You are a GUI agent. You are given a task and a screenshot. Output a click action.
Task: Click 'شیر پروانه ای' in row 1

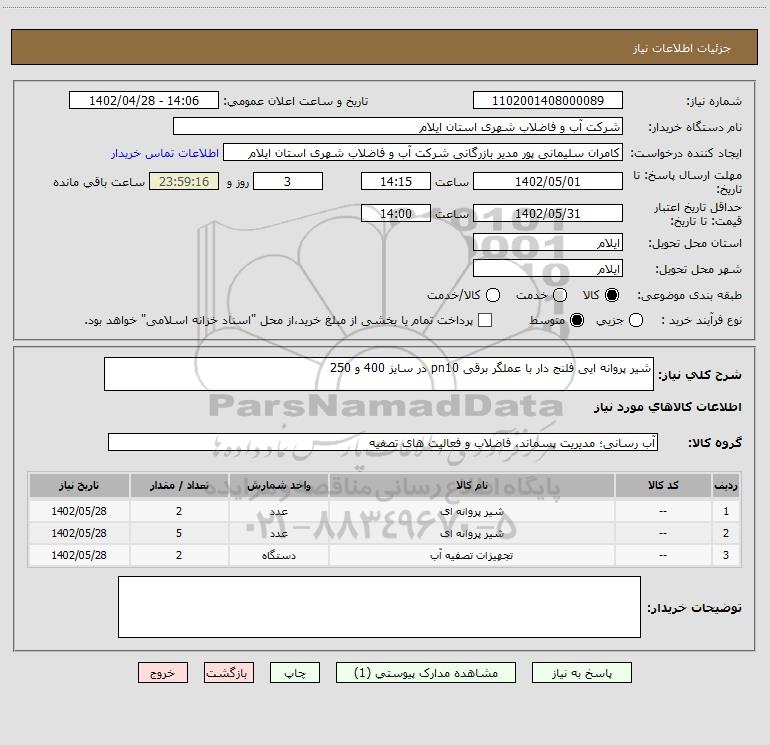pos(471,511)
